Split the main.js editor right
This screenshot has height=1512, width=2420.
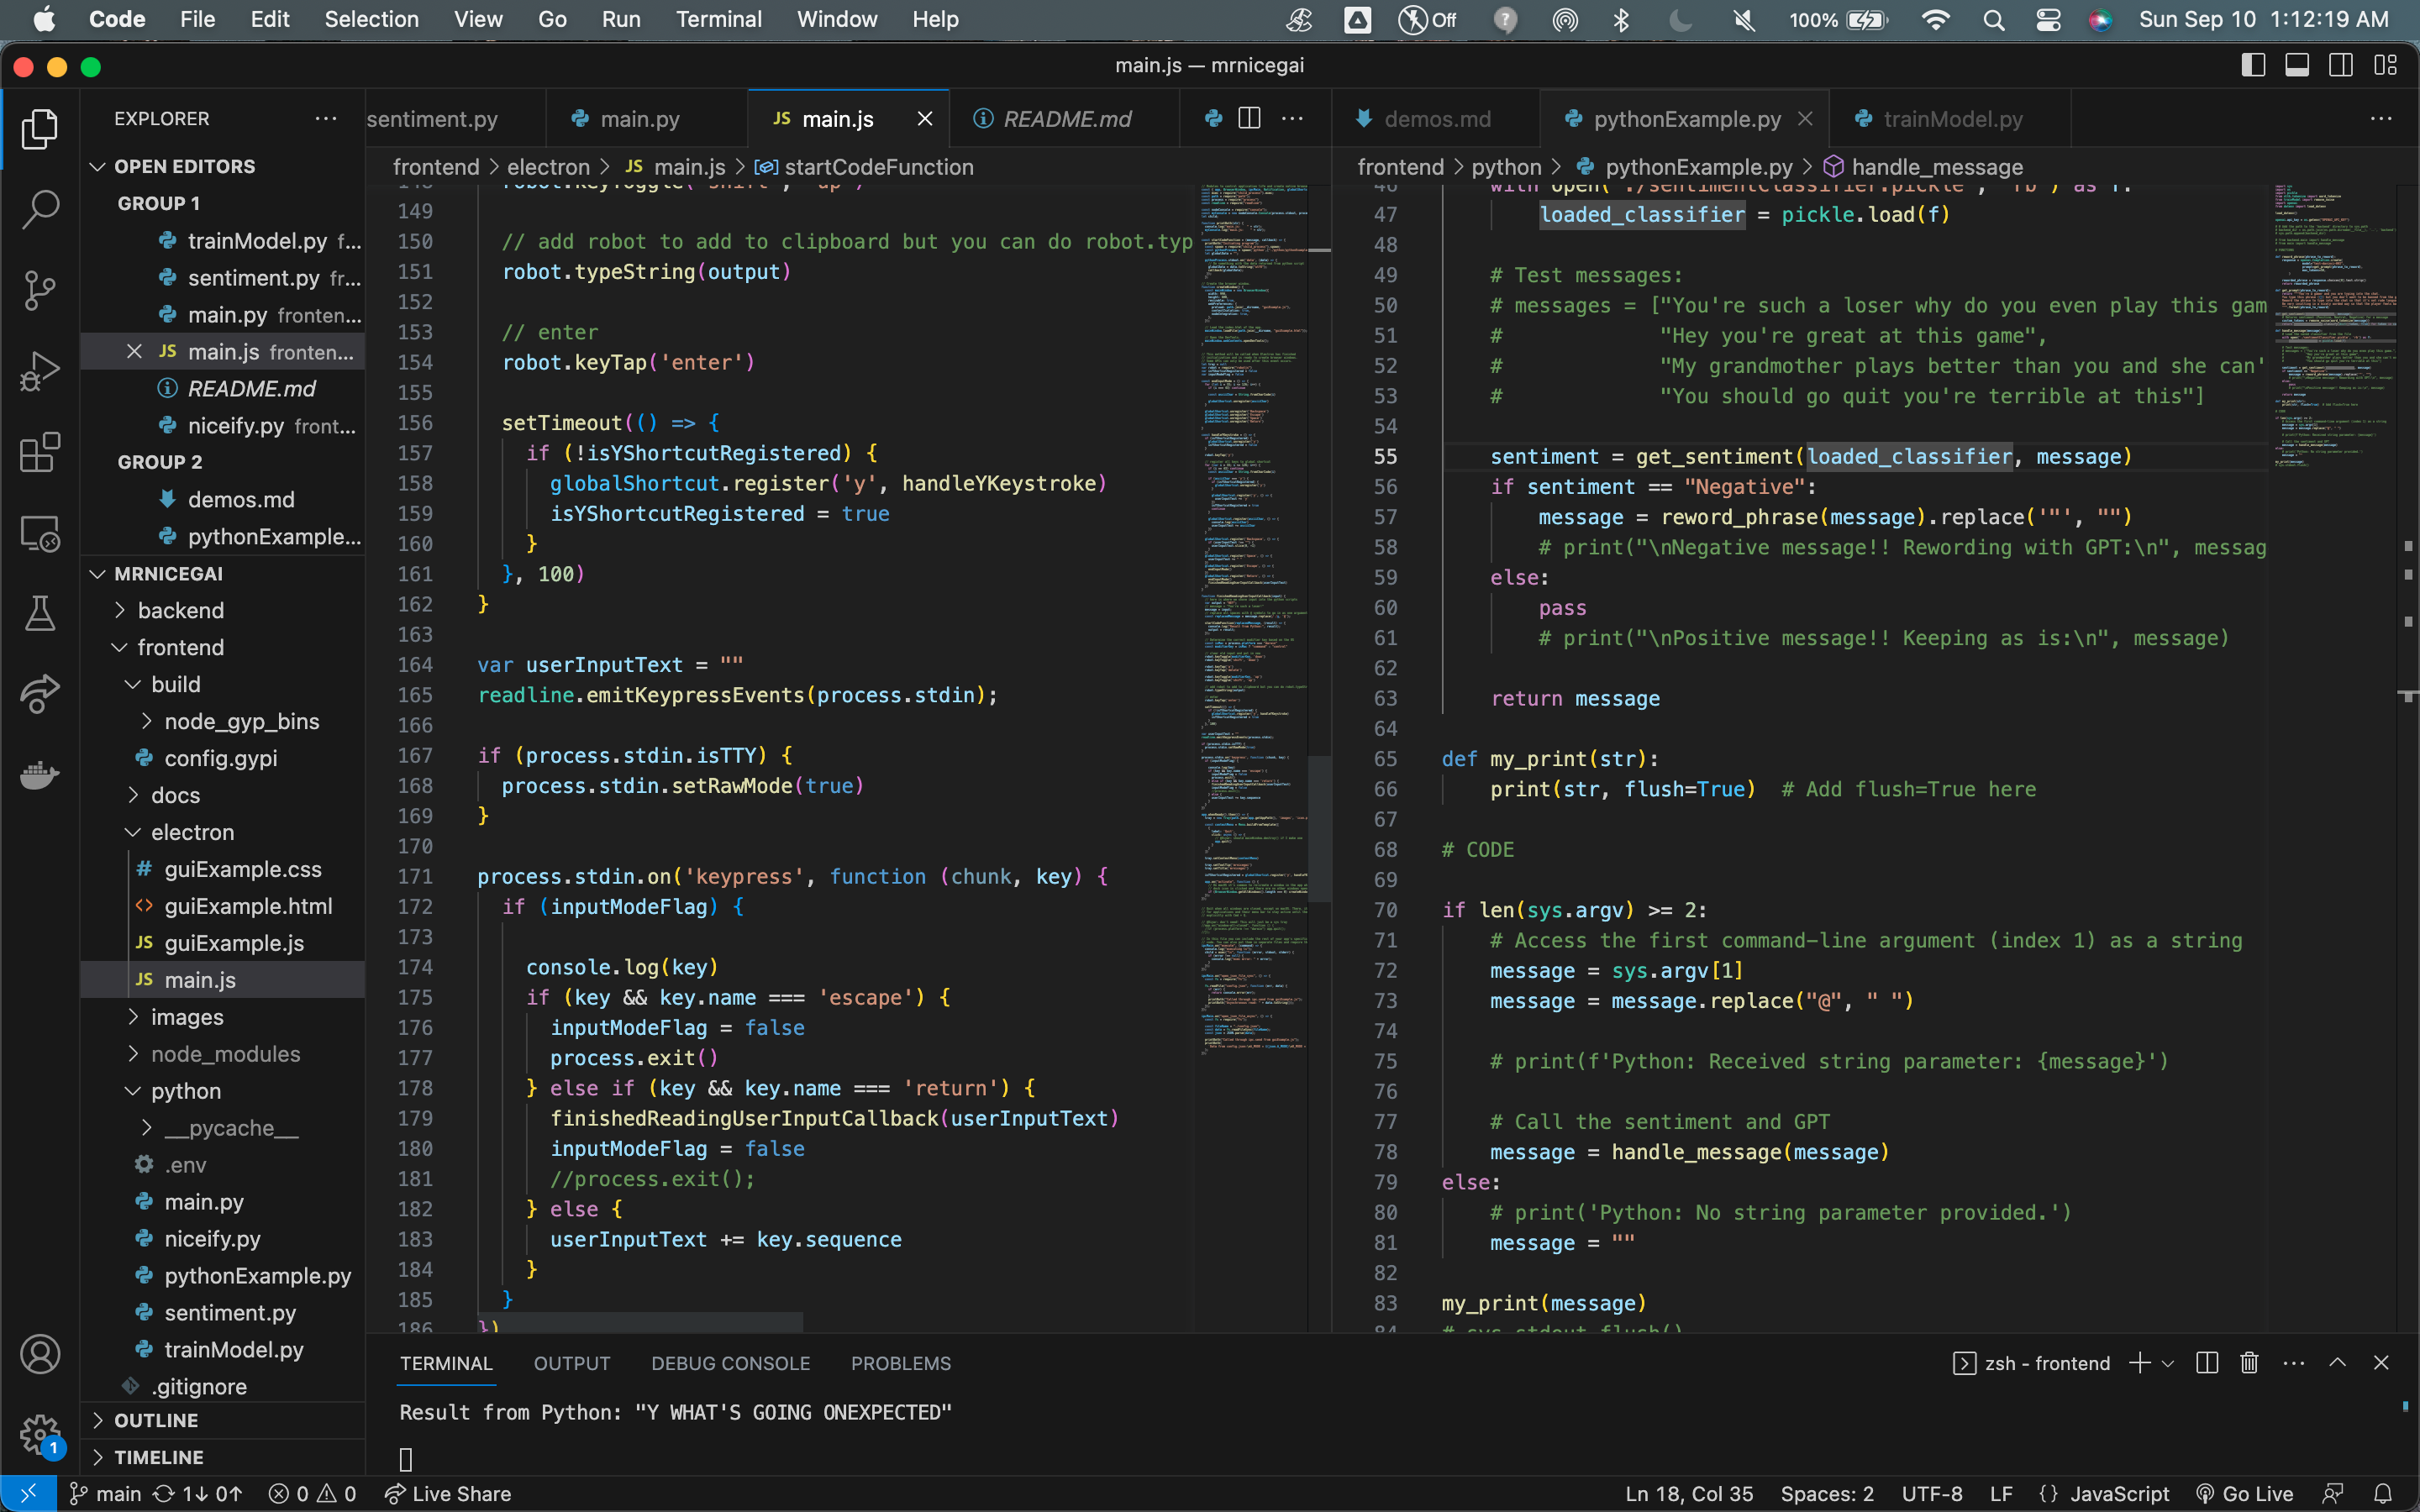pos(1249,119)
